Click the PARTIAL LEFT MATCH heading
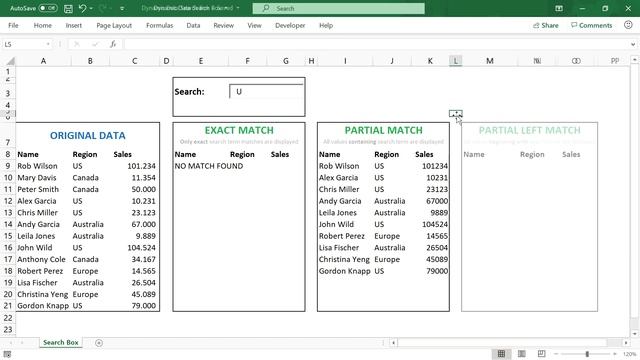Screen dimensions: 640x360 point(529,130)
